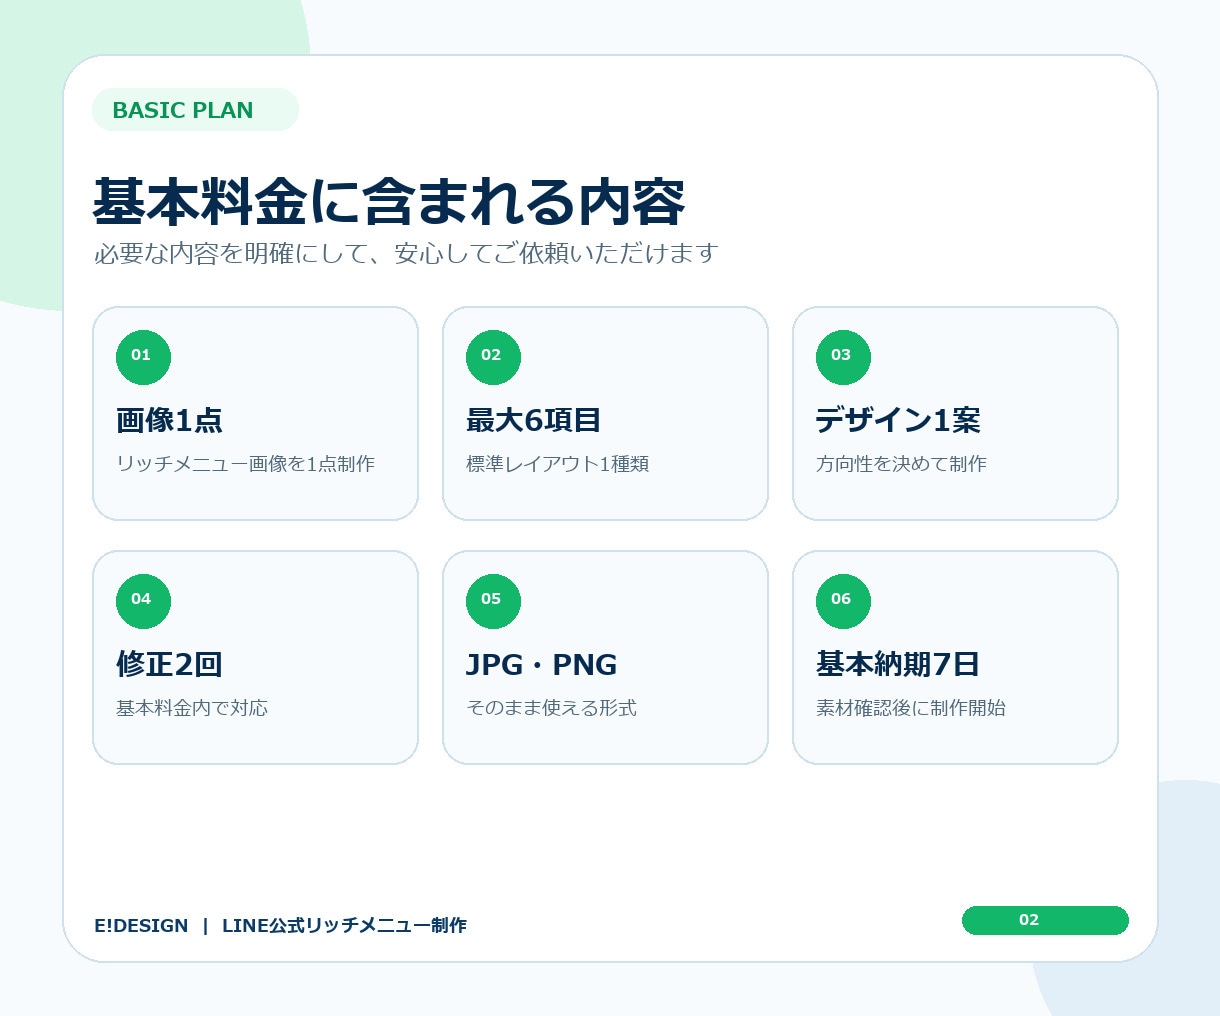Click the text 基本料金内で対応

coord(192,708)
